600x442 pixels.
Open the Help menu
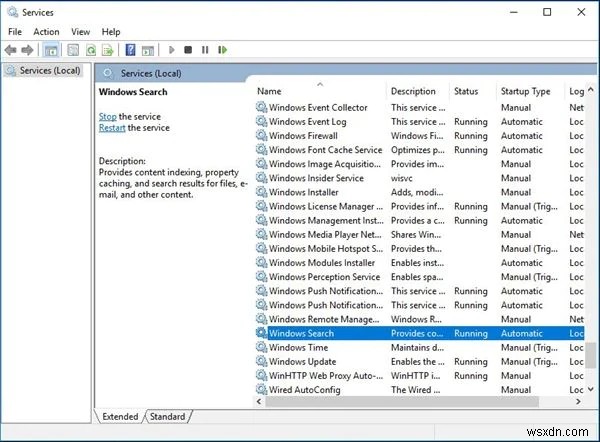click(x=111, y=32)
